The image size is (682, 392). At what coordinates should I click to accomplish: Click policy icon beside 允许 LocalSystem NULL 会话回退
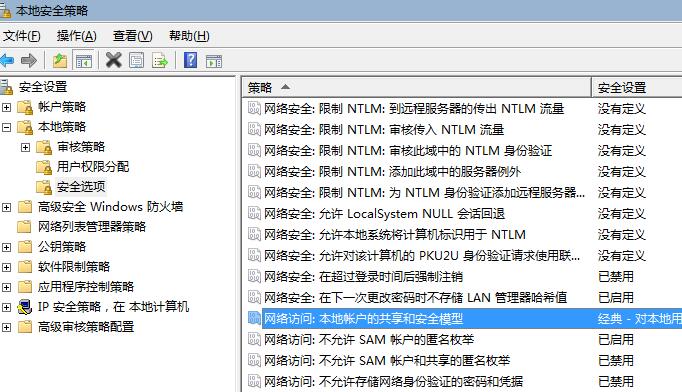pos(254,213)
